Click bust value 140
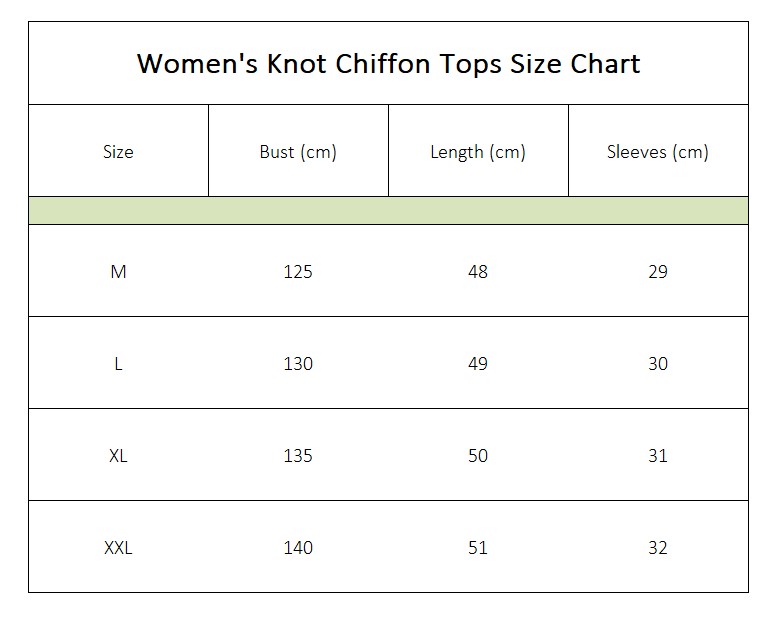Screen dimensions: 779x622 click(298, 547)
